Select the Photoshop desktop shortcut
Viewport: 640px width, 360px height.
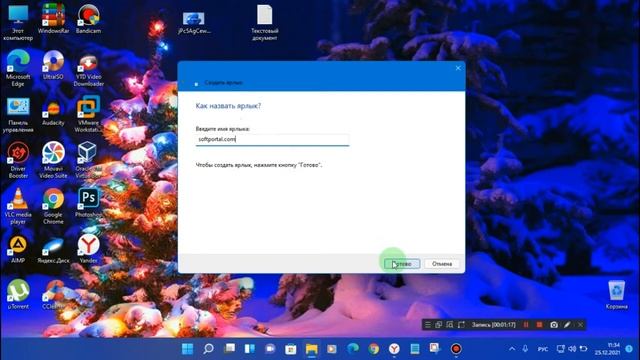(x=88, y=203)
